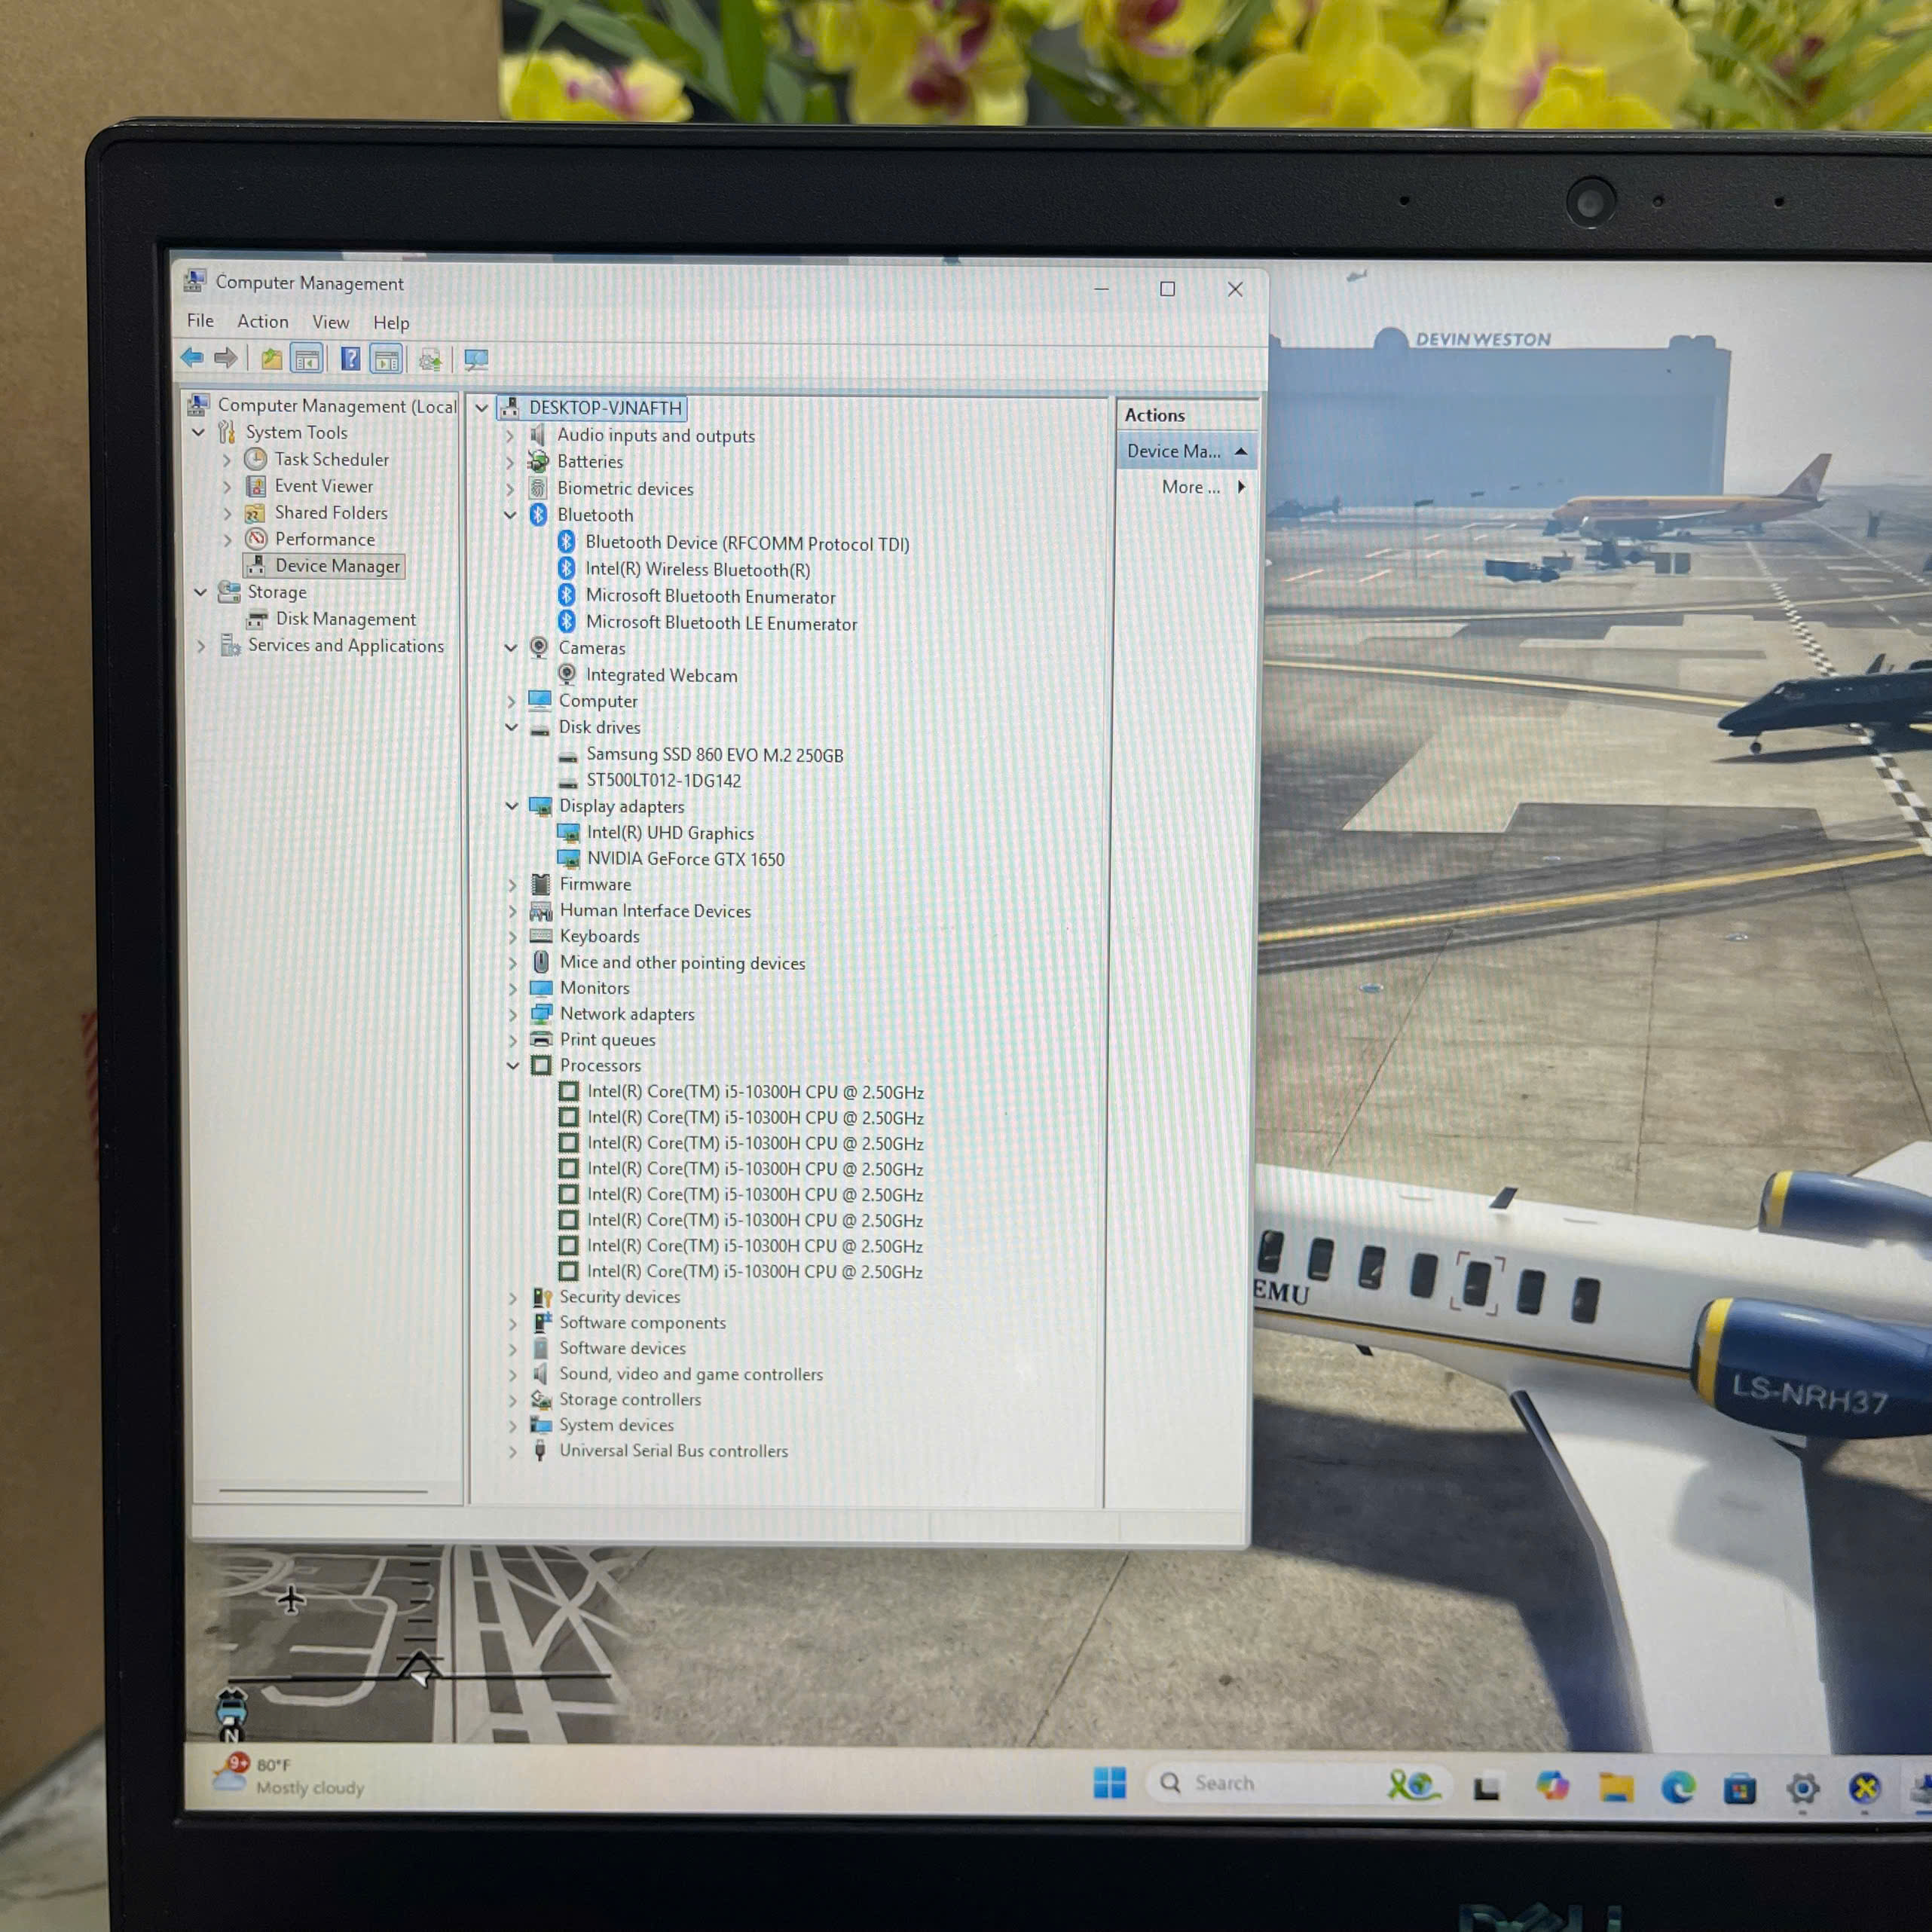Select Disk Management in left tree
This screenshot has height=1932, width=1932.
(x=345, y=619)
